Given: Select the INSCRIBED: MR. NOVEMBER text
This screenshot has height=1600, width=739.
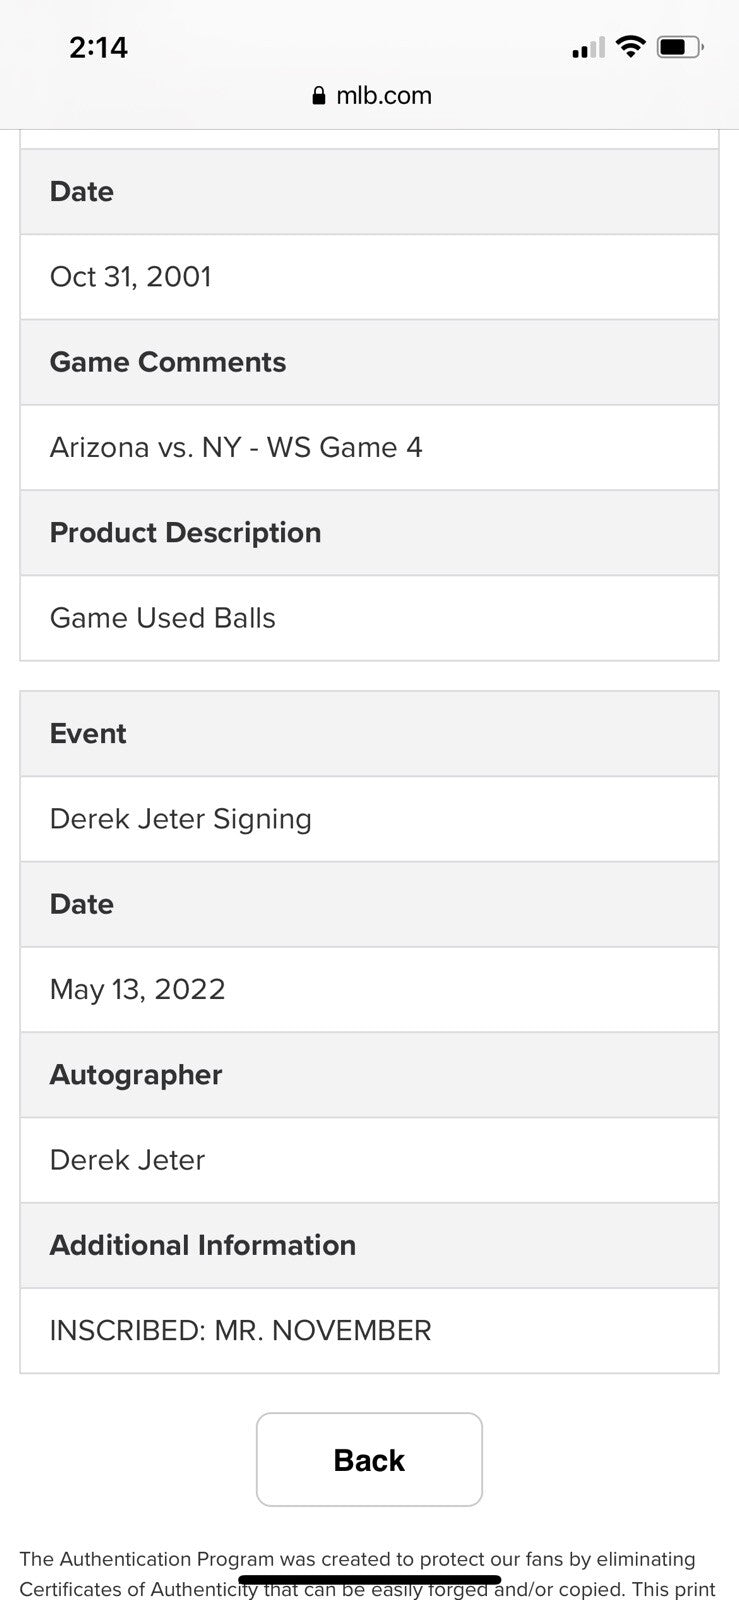Looking at the screenshot, I should [241, 1331].
